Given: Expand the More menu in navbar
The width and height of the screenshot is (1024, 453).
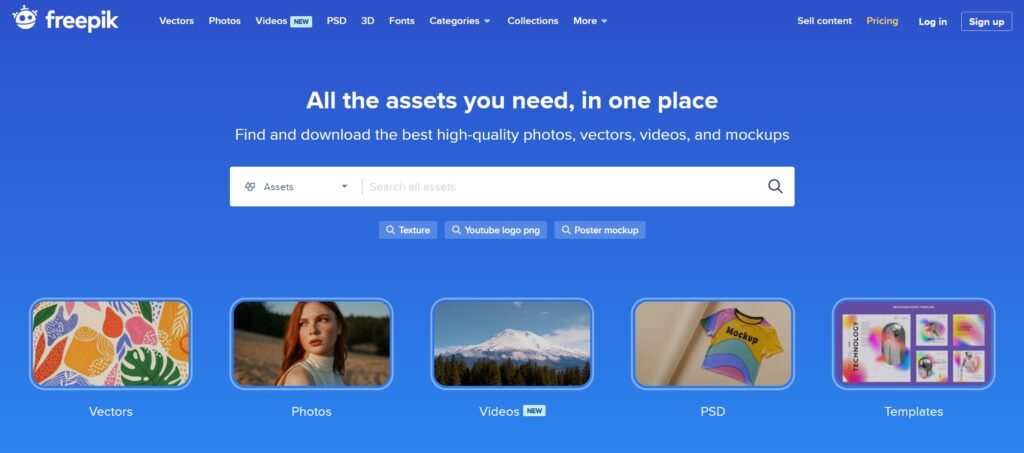Looking at the screenshot, I should tap(590, 21).
